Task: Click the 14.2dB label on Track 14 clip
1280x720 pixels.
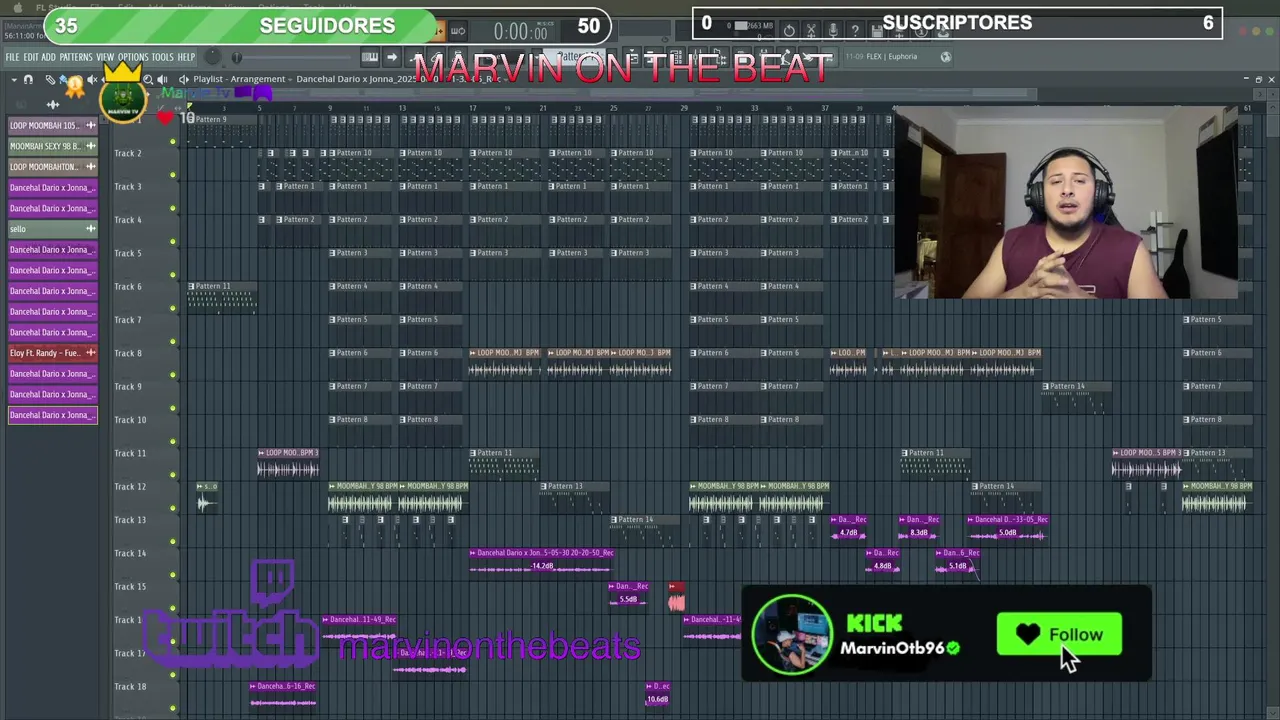Action: click(543, 566)
